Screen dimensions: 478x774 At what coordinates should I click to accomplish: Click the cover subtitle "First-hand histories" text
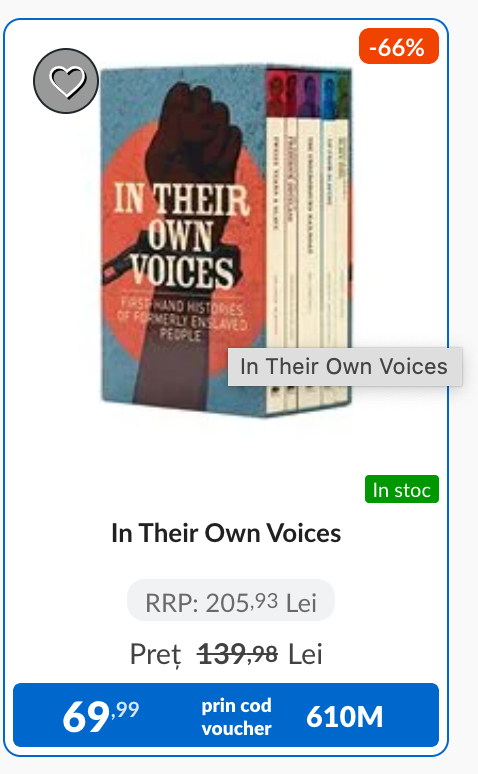click(x=183, y=319)
